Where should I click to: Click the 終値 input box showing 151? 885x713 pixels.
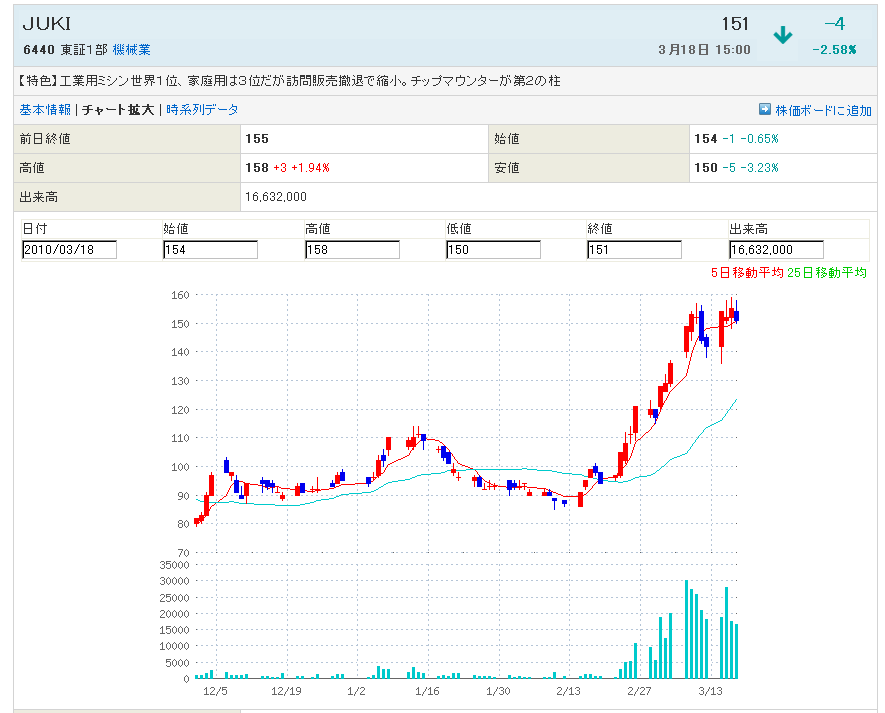(634, 250)
